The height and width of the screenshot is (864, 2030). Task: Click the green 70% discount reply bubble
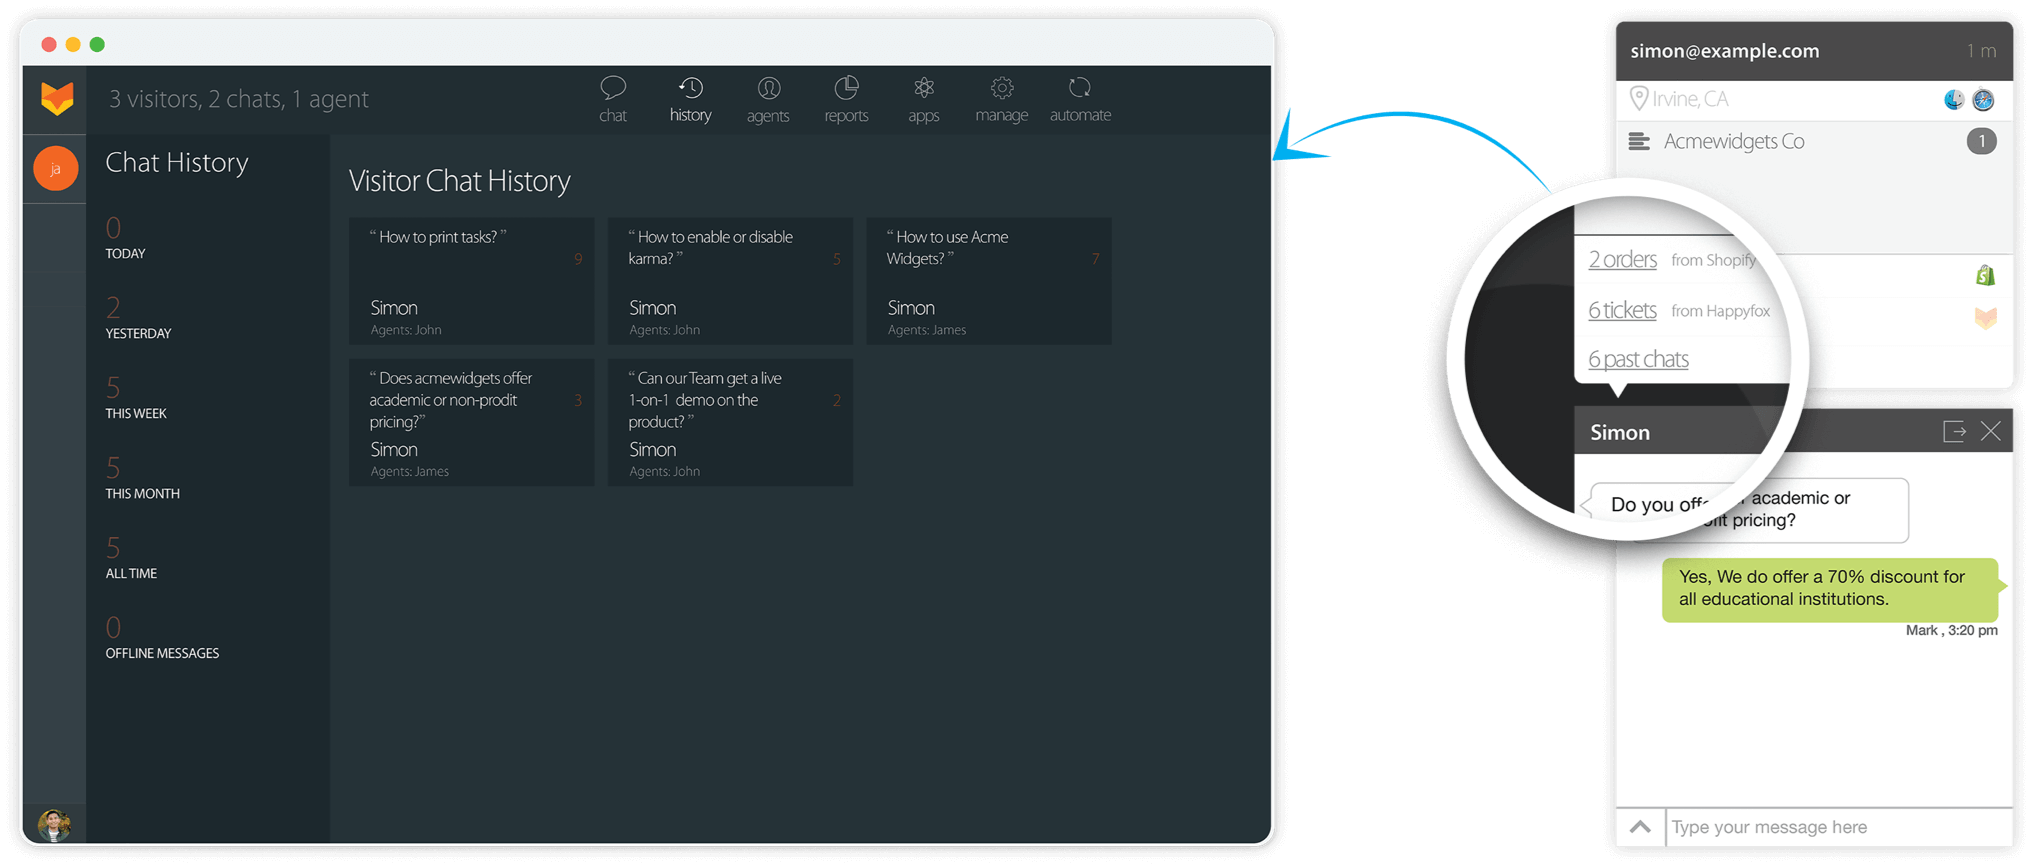click(1830, 589)
